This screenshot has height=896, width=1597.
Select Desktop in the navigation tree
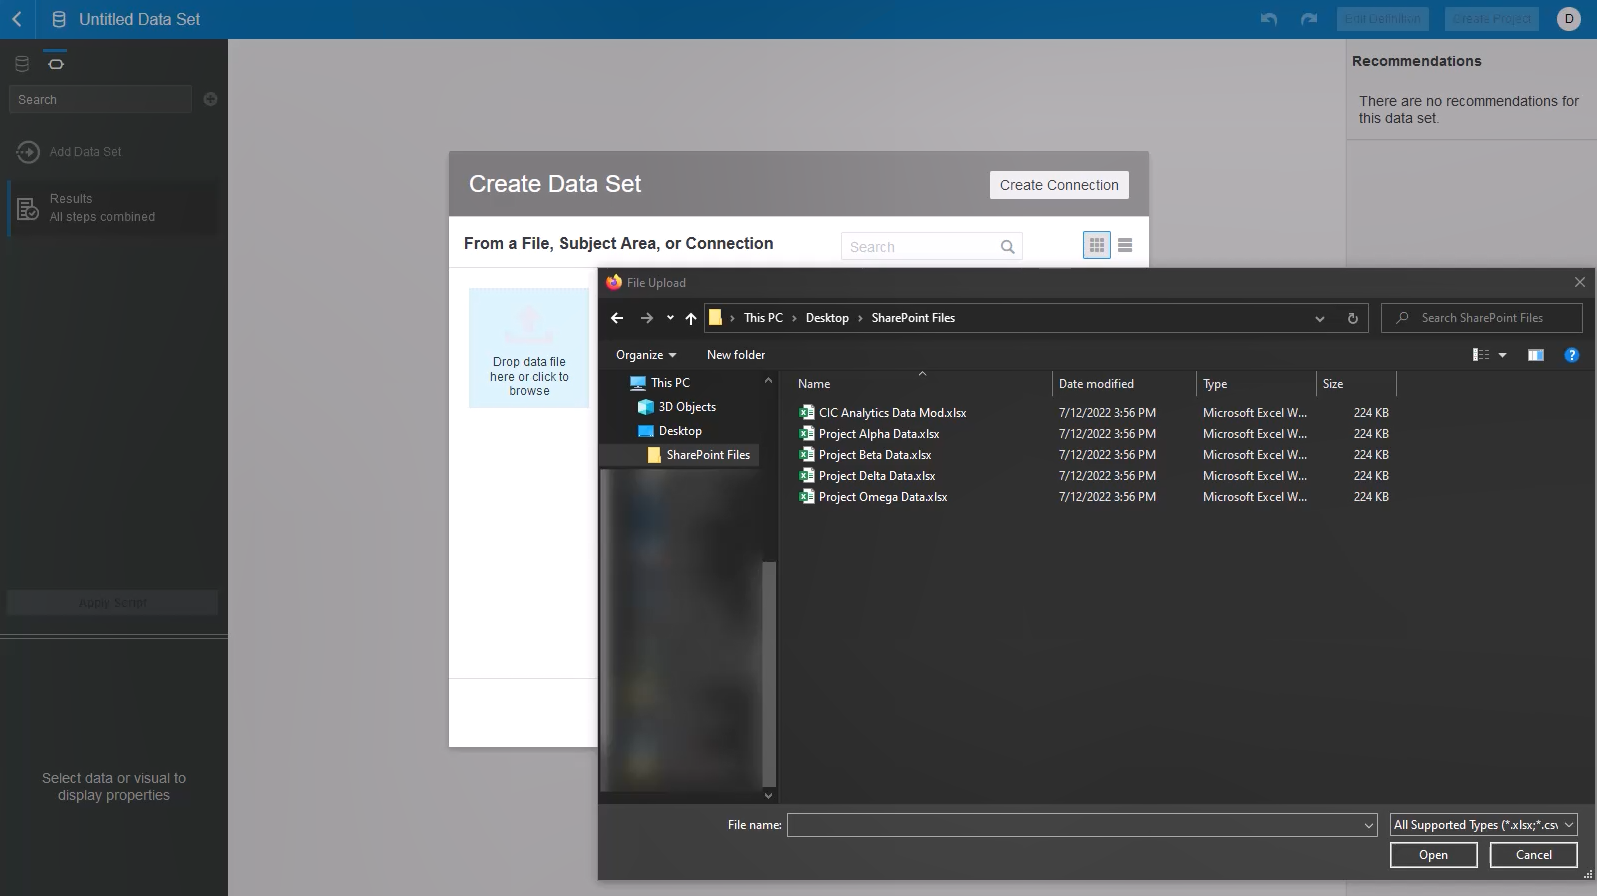(x=670, y=431)
